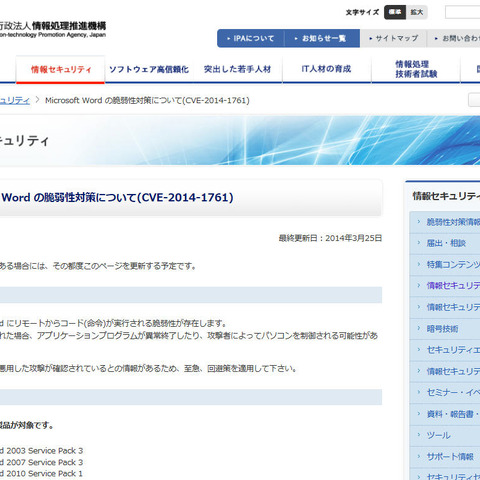480x480 pixels.
Task: Open 届出・相談 in the sidebar
Action: [x=446, y=243]
